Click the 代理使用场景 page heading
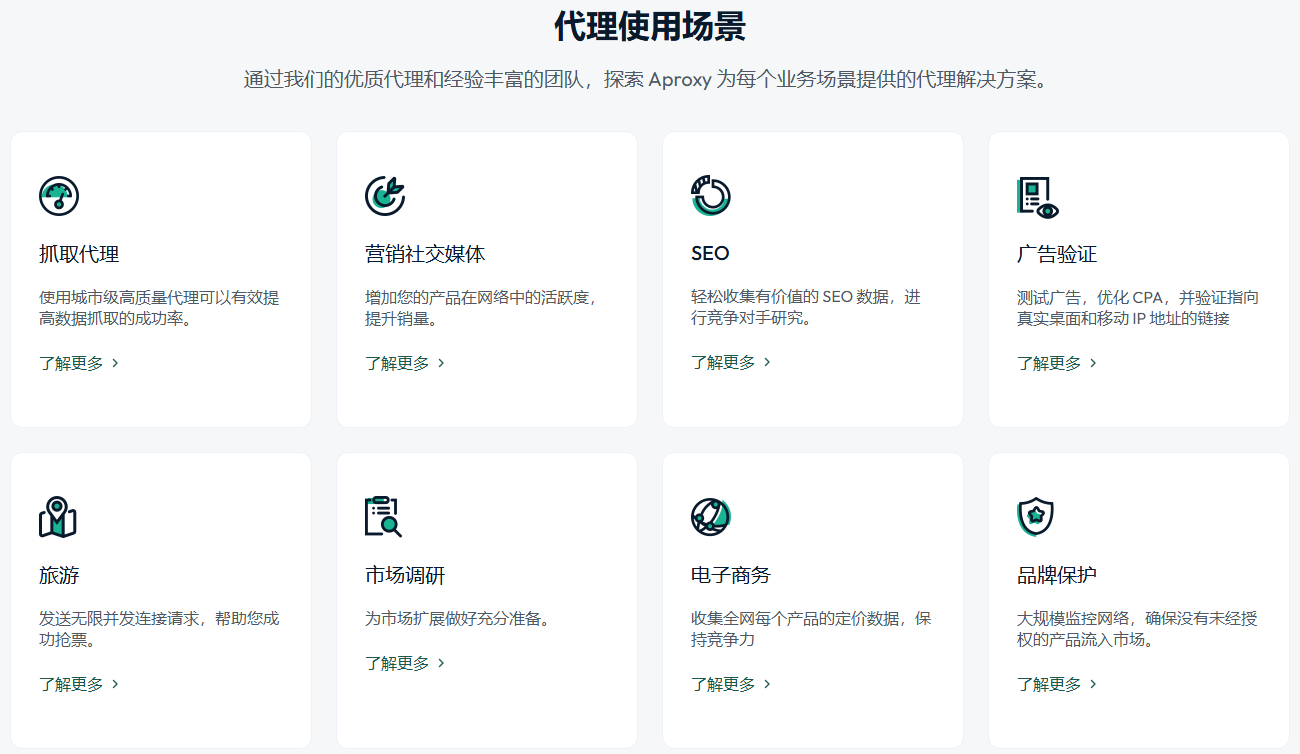1300x754 pixels. coord(650,26)
